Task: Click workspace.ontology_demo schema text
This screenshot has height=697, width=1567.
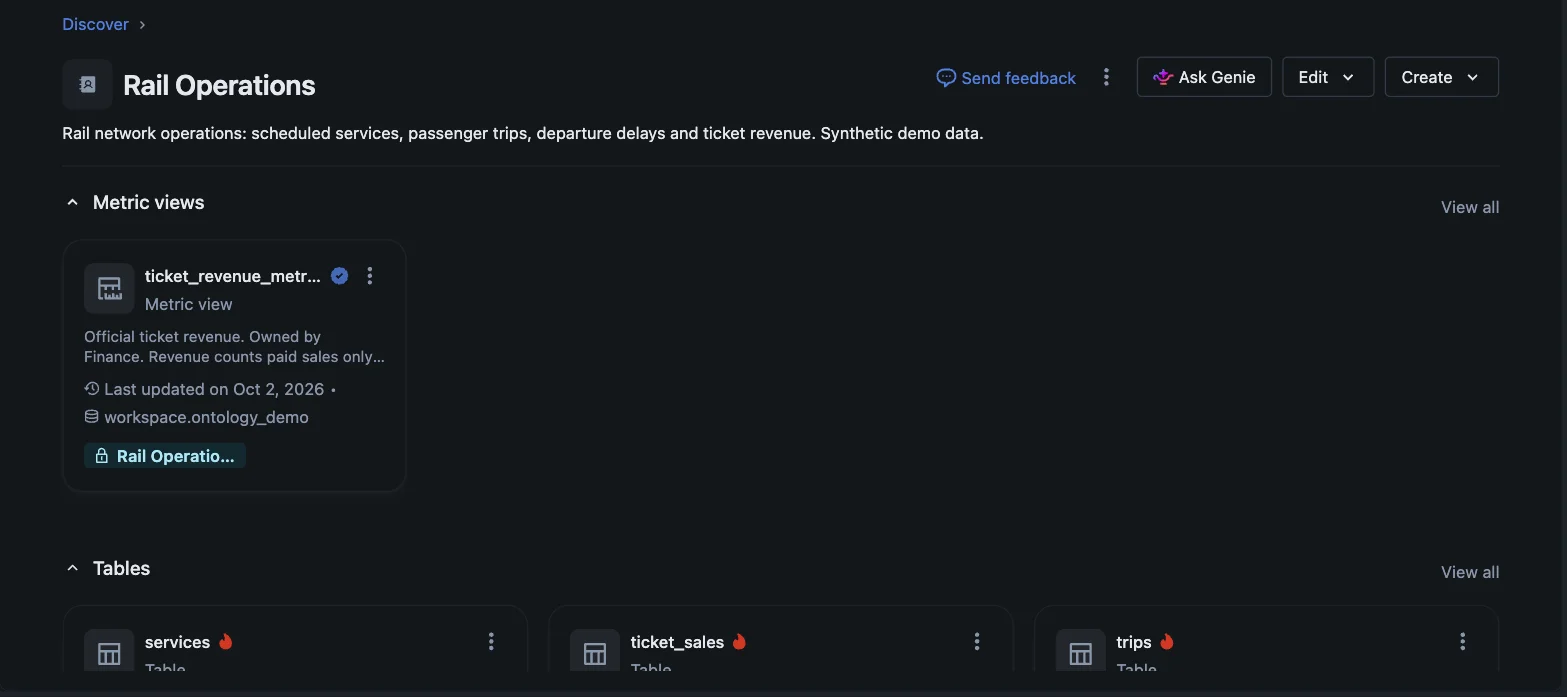Action: tap(206, 417)
